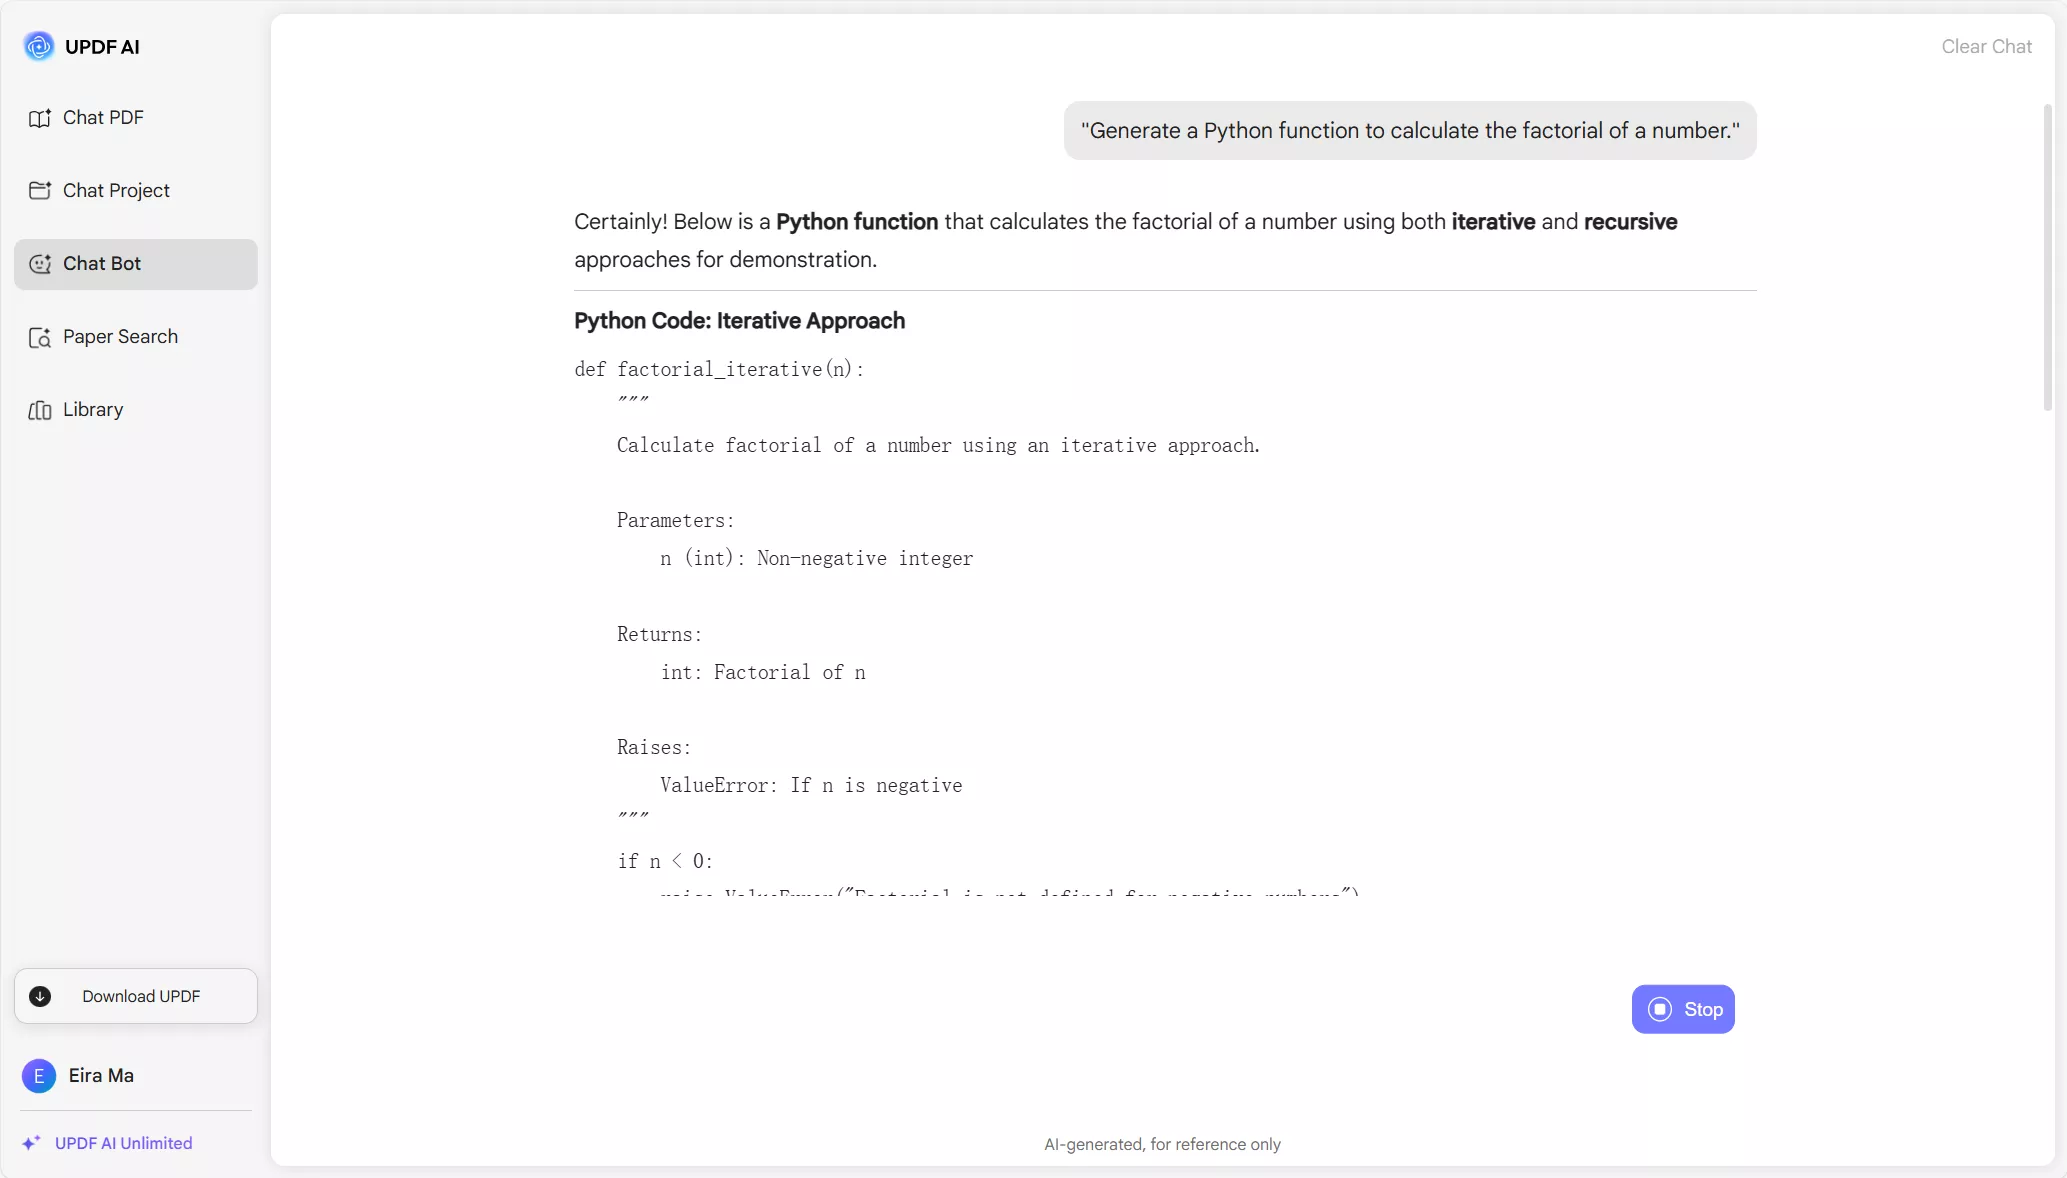Open the UPDF AI Unlimited link
The width and height of the screenshot is (2067, 1178).
[x=124, y=1143]
